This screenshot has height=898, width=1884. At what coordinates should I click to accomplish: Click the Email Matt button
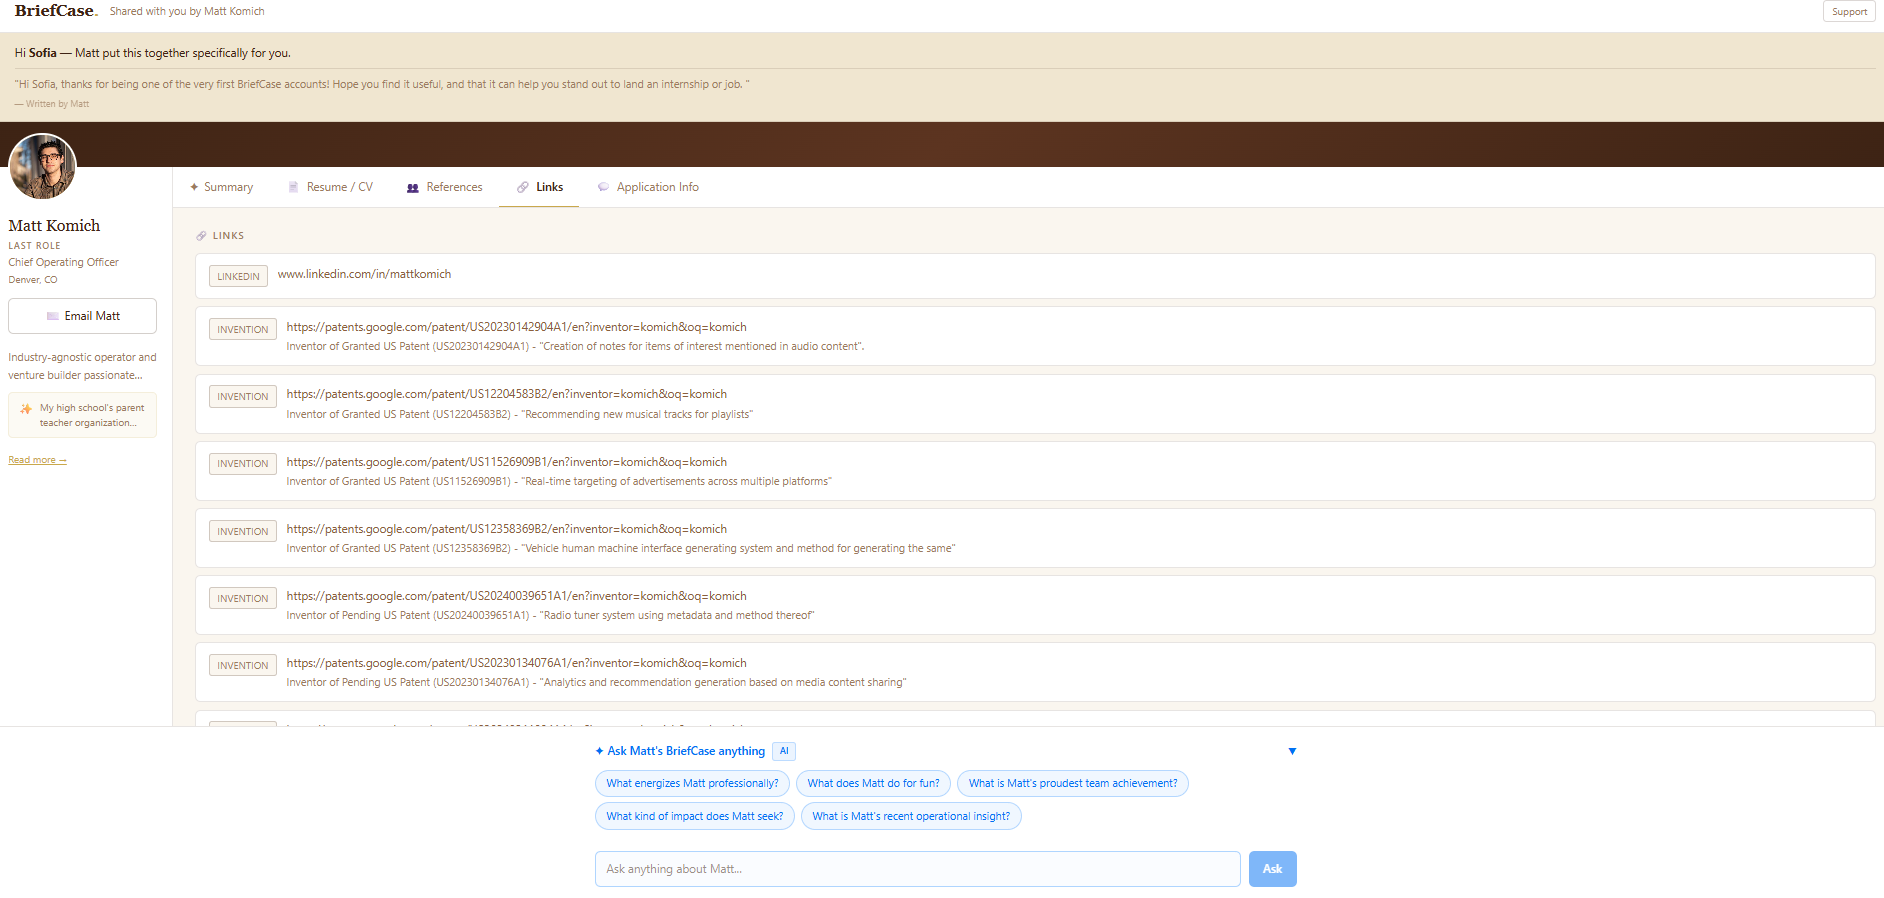[x=82, y=316]
